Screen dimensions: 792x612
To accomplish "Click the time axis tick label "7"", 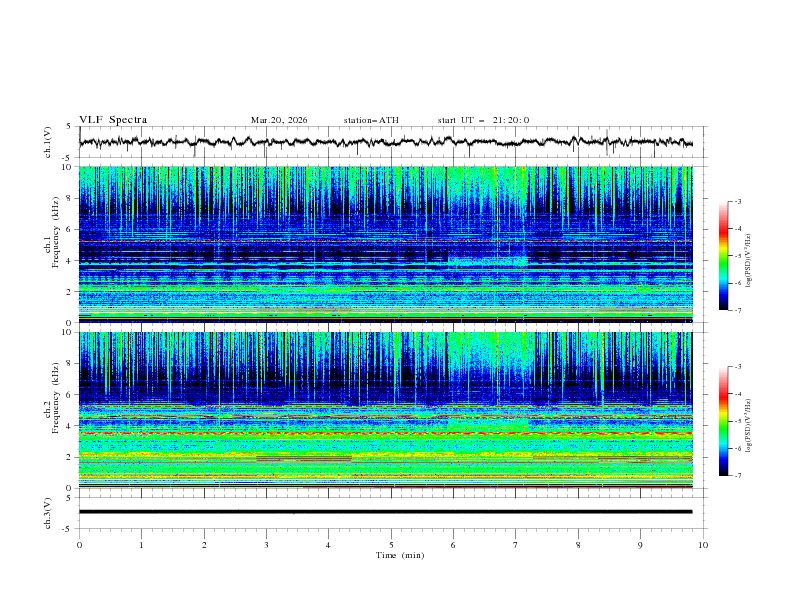I will coord(516,545).
